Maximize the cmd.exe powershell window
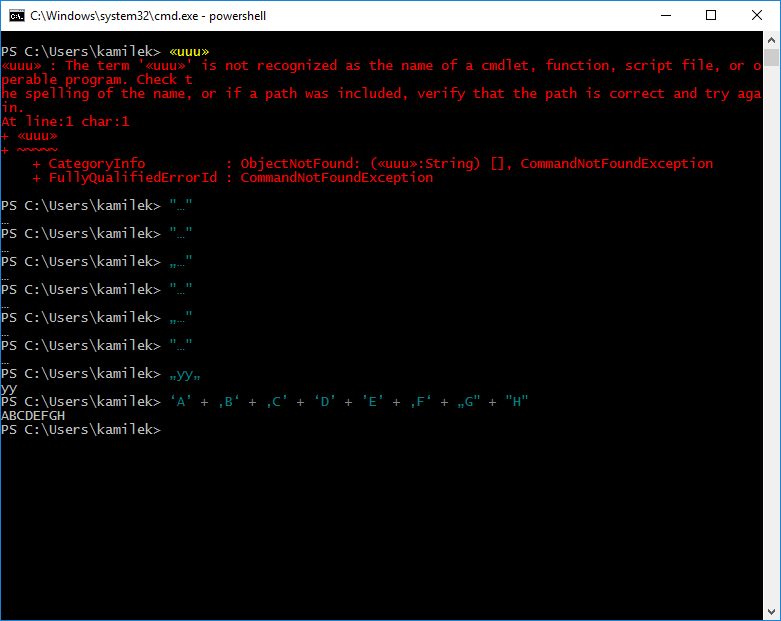This screenshot has width=781, height=621. tap(711, 15)
